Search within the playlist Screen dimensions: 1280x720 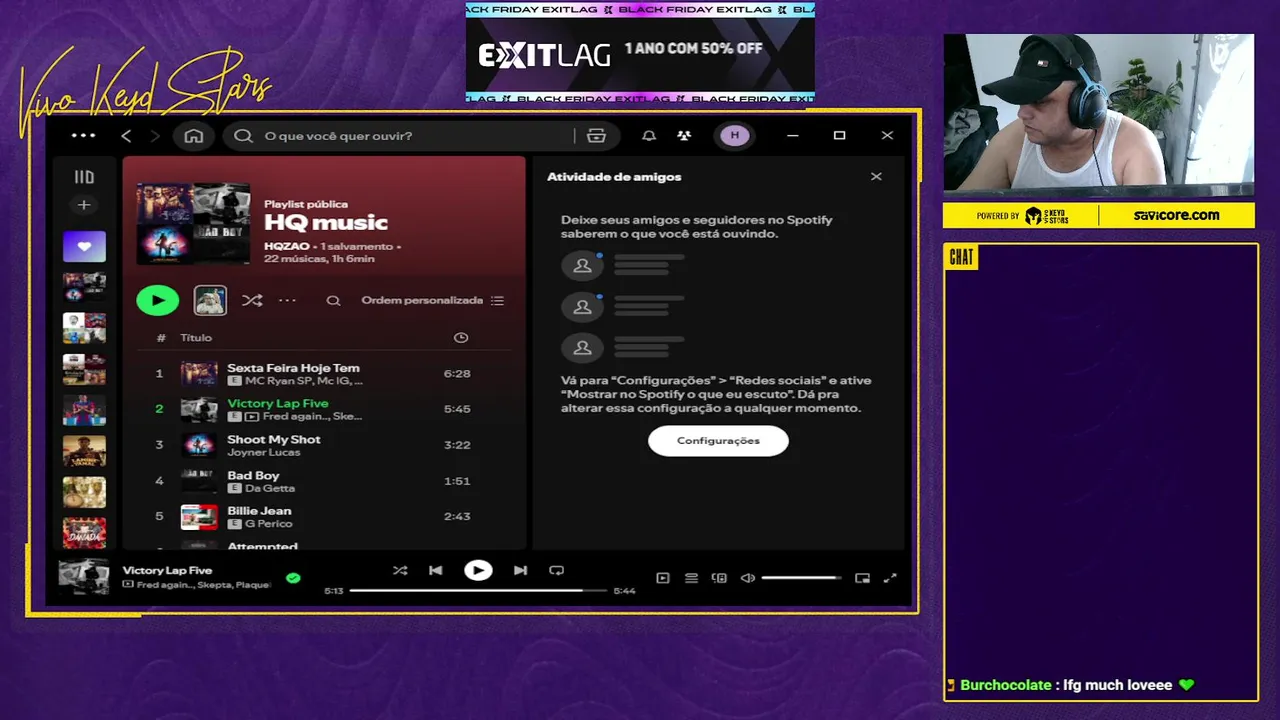(x=334, y=300)
